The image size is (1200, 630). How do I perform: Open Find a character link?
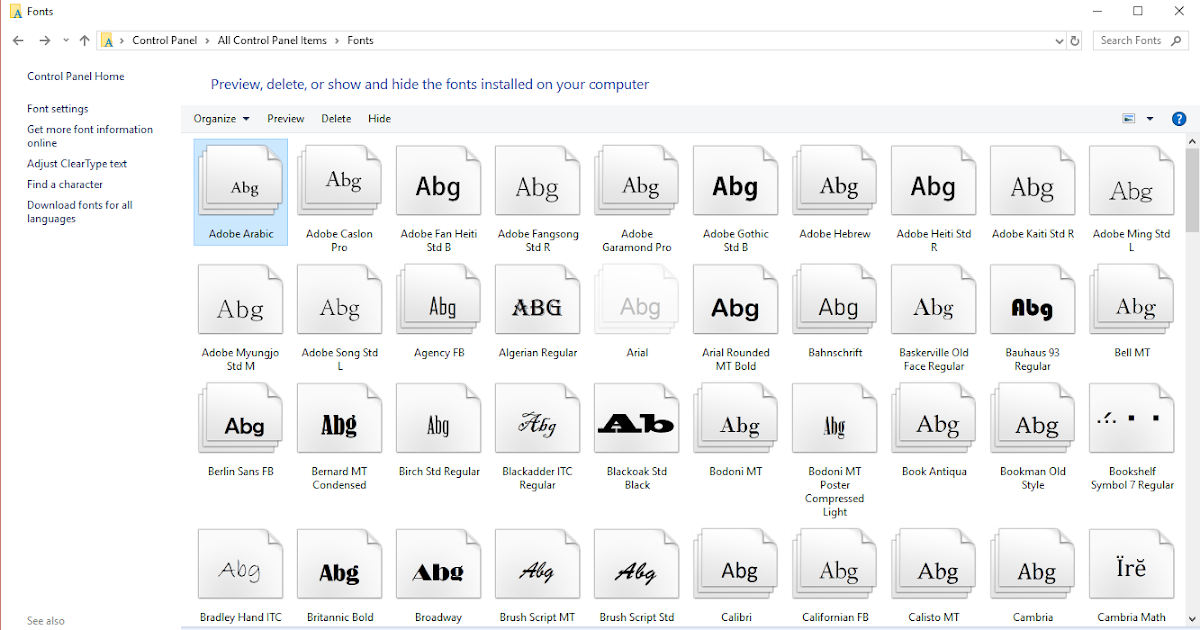(65, 185)
